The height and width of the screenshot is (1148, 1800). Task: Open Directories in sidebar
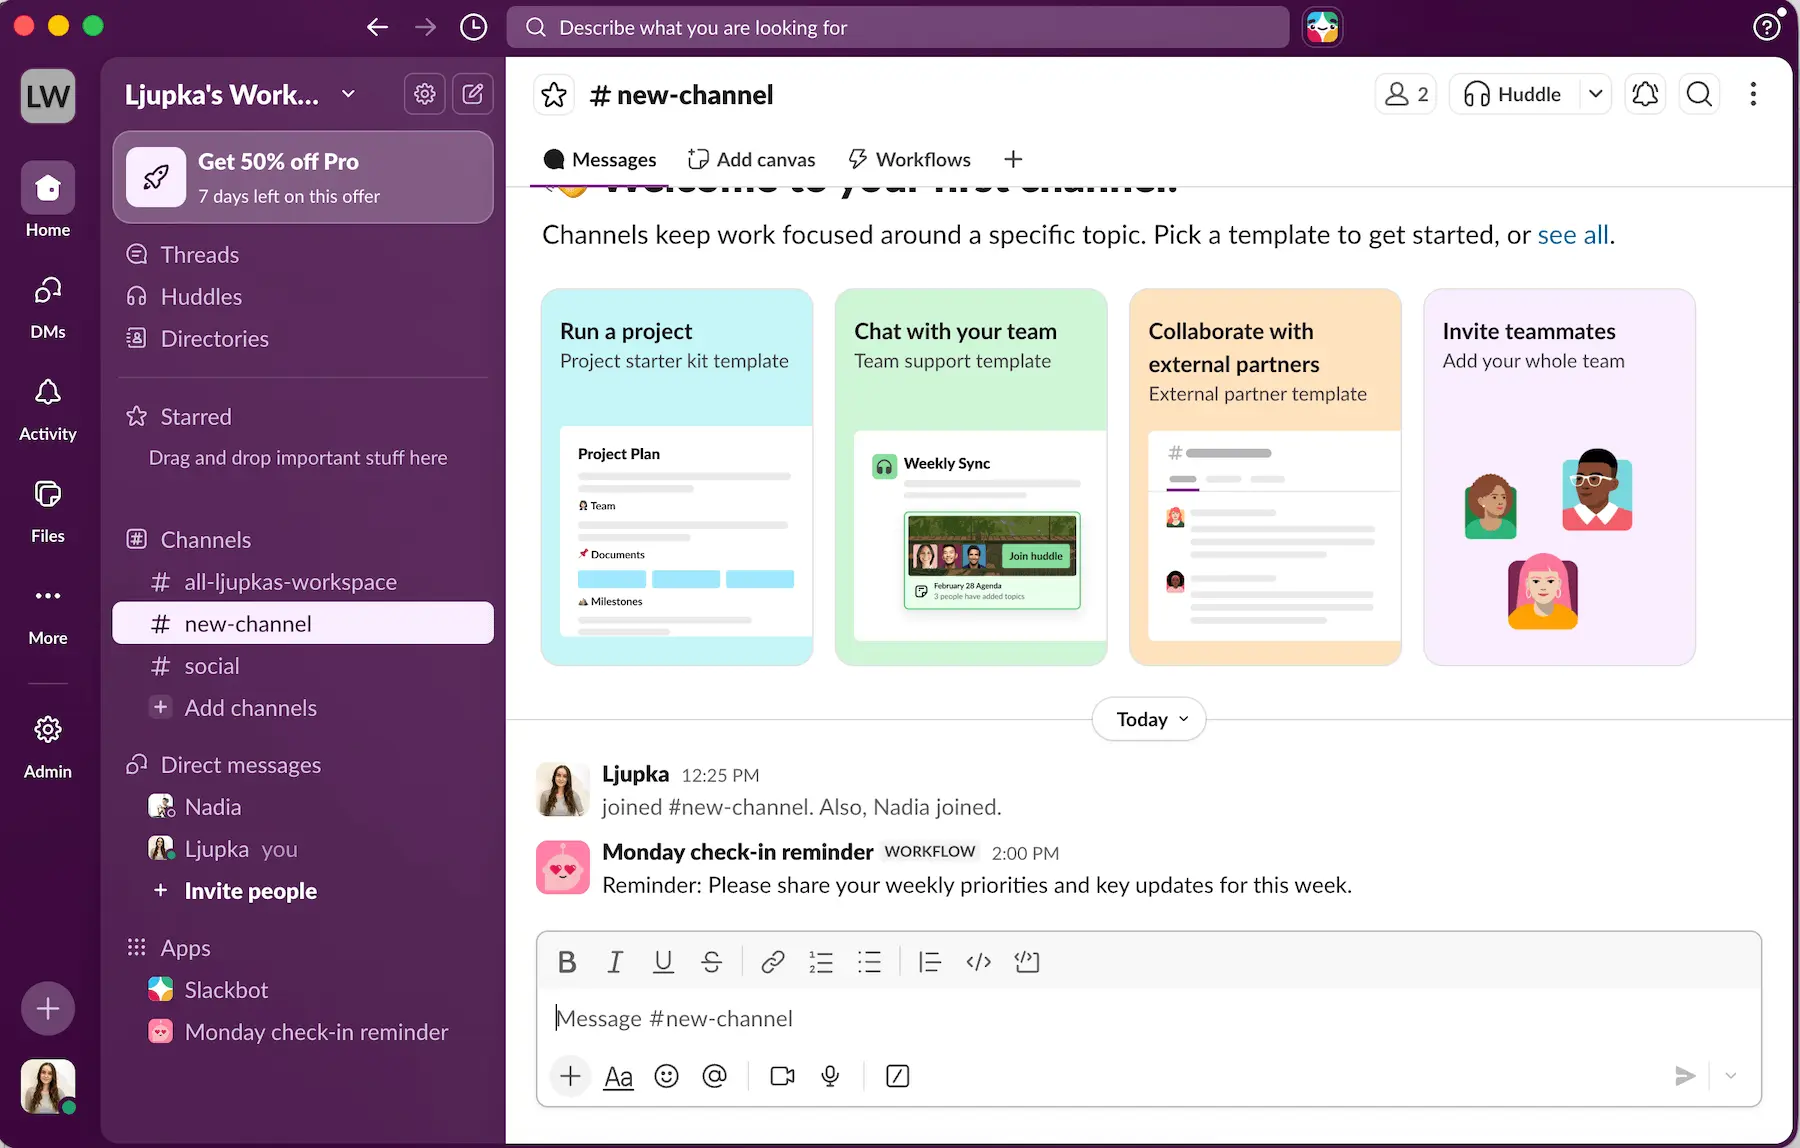tap(303, 339)
